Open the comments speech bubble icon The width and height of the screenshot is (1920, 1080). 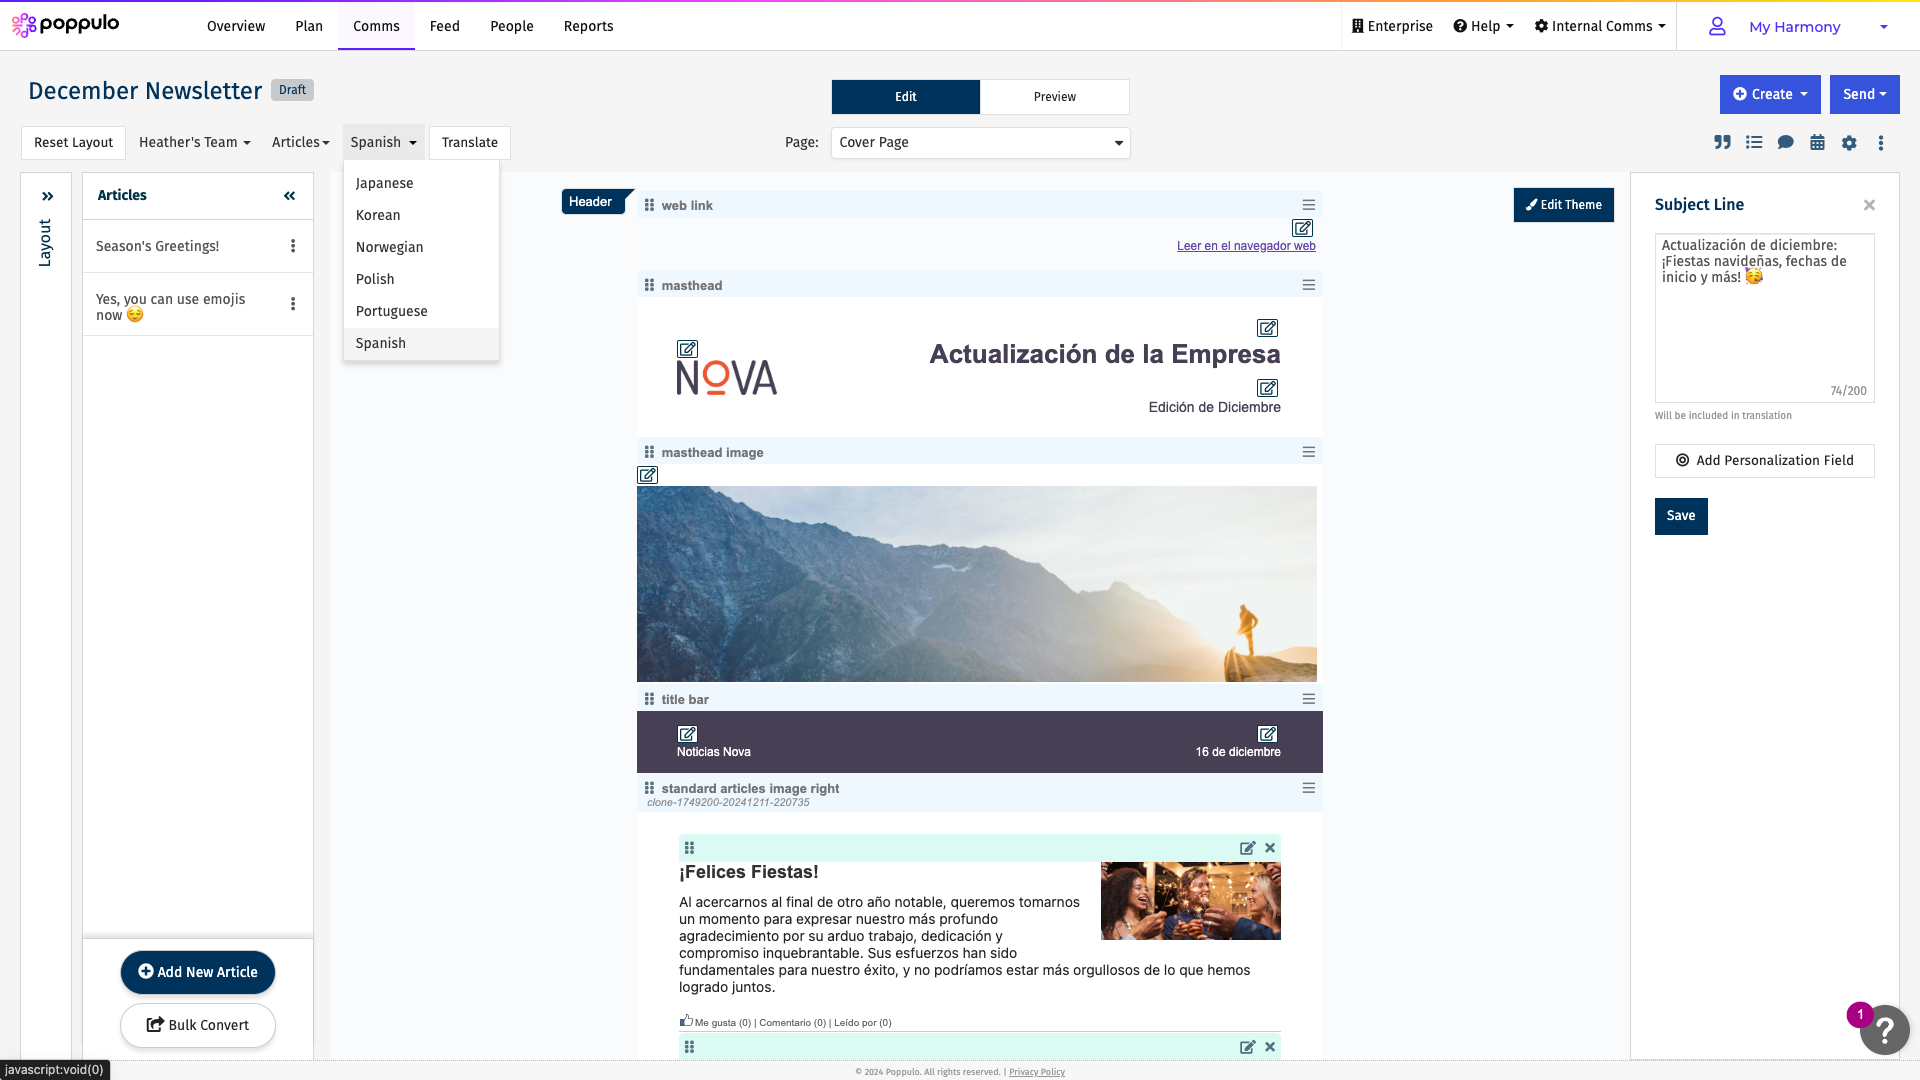pyautogui.click(x=1785, y=143)
